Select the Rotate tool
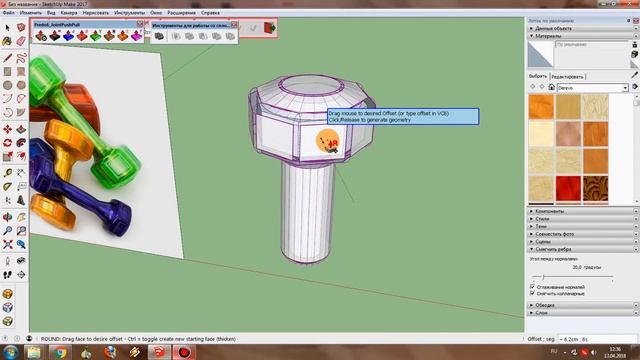This screenshot has height=360, width=640. [7, 143]
